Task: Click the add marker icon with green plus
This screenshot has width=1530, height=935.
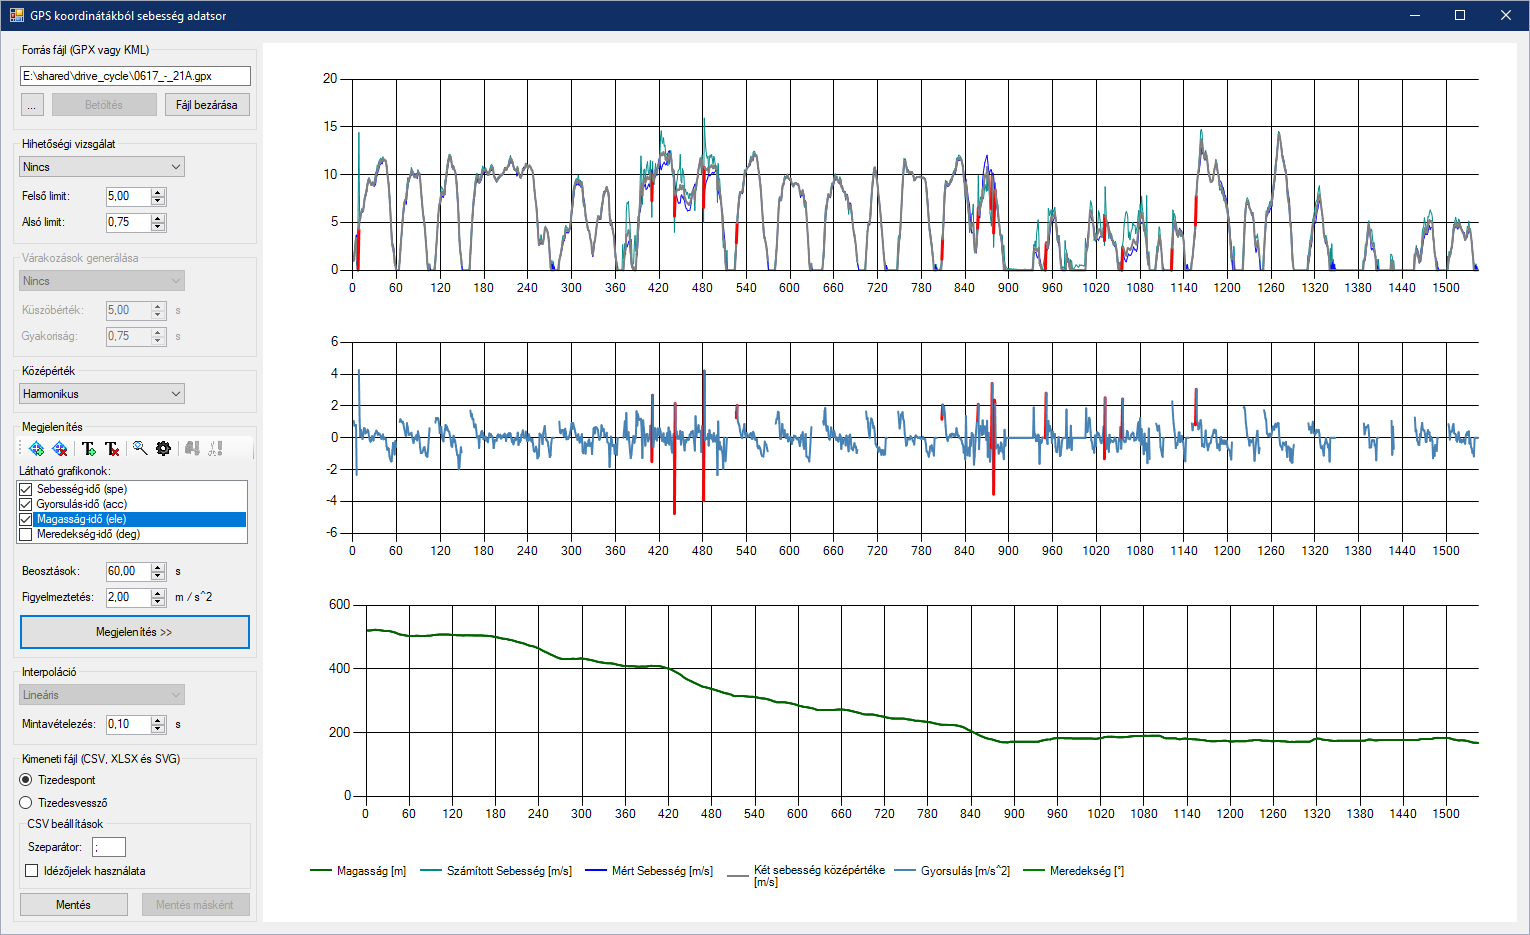Action: [x=37, y=449]
